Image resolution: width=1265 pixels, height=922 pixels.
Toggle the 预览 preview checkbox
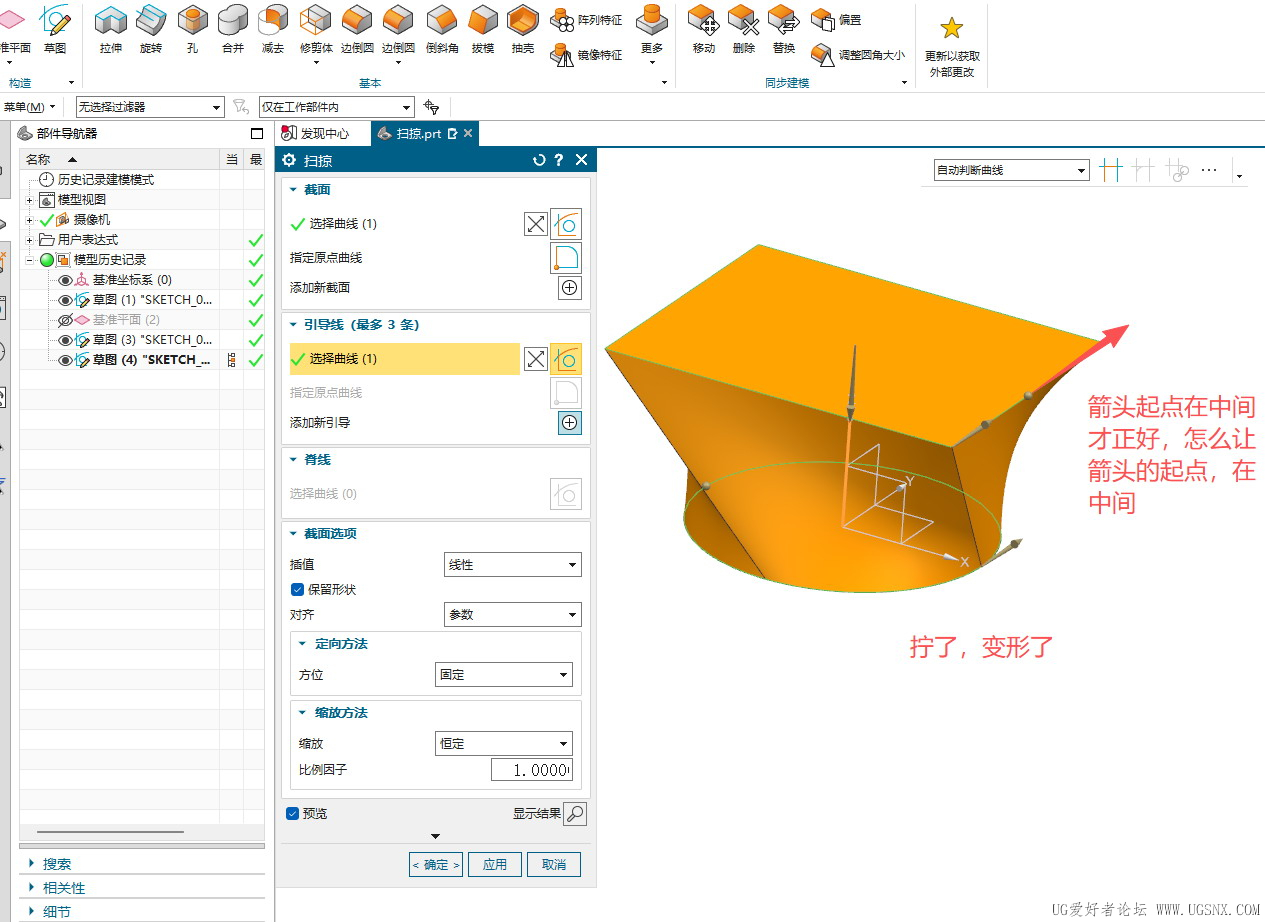point(293,814)
